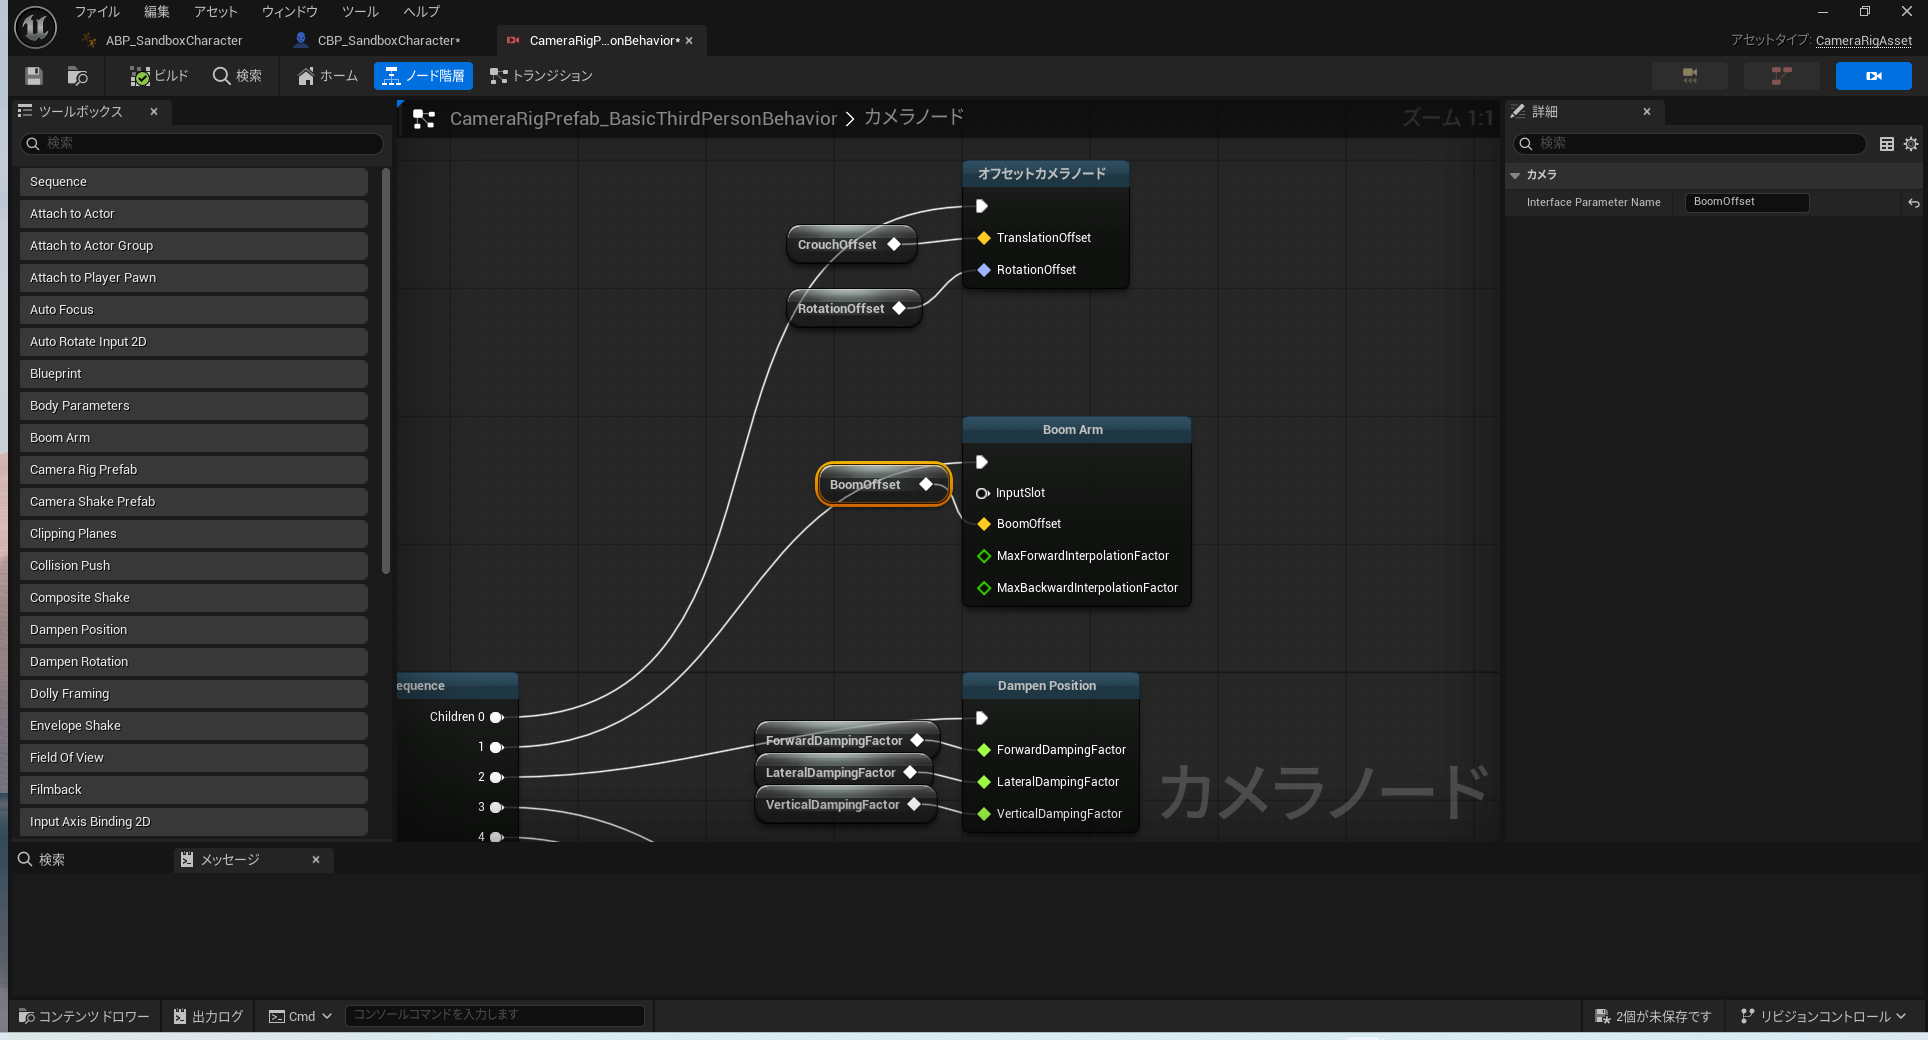This screenshot has height=1040, width=1928.
Task: Switch to トランジション transitions view
Action: 541,76
